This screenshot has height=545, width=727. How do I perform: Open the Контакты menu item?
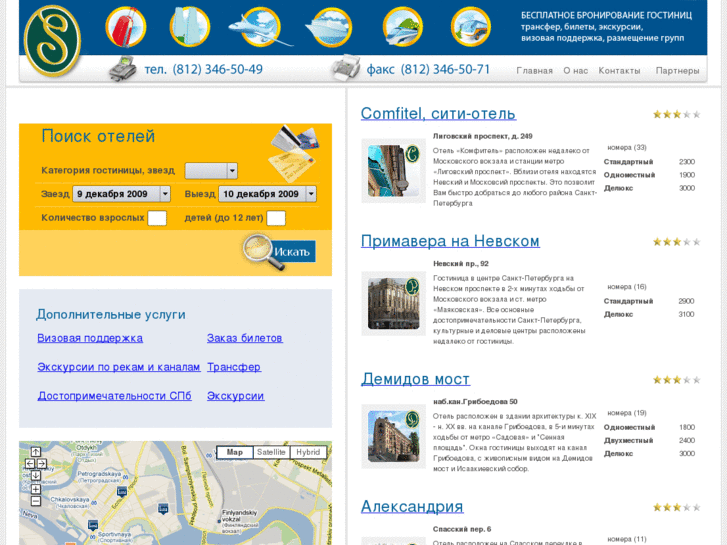(x=619, y=71)
